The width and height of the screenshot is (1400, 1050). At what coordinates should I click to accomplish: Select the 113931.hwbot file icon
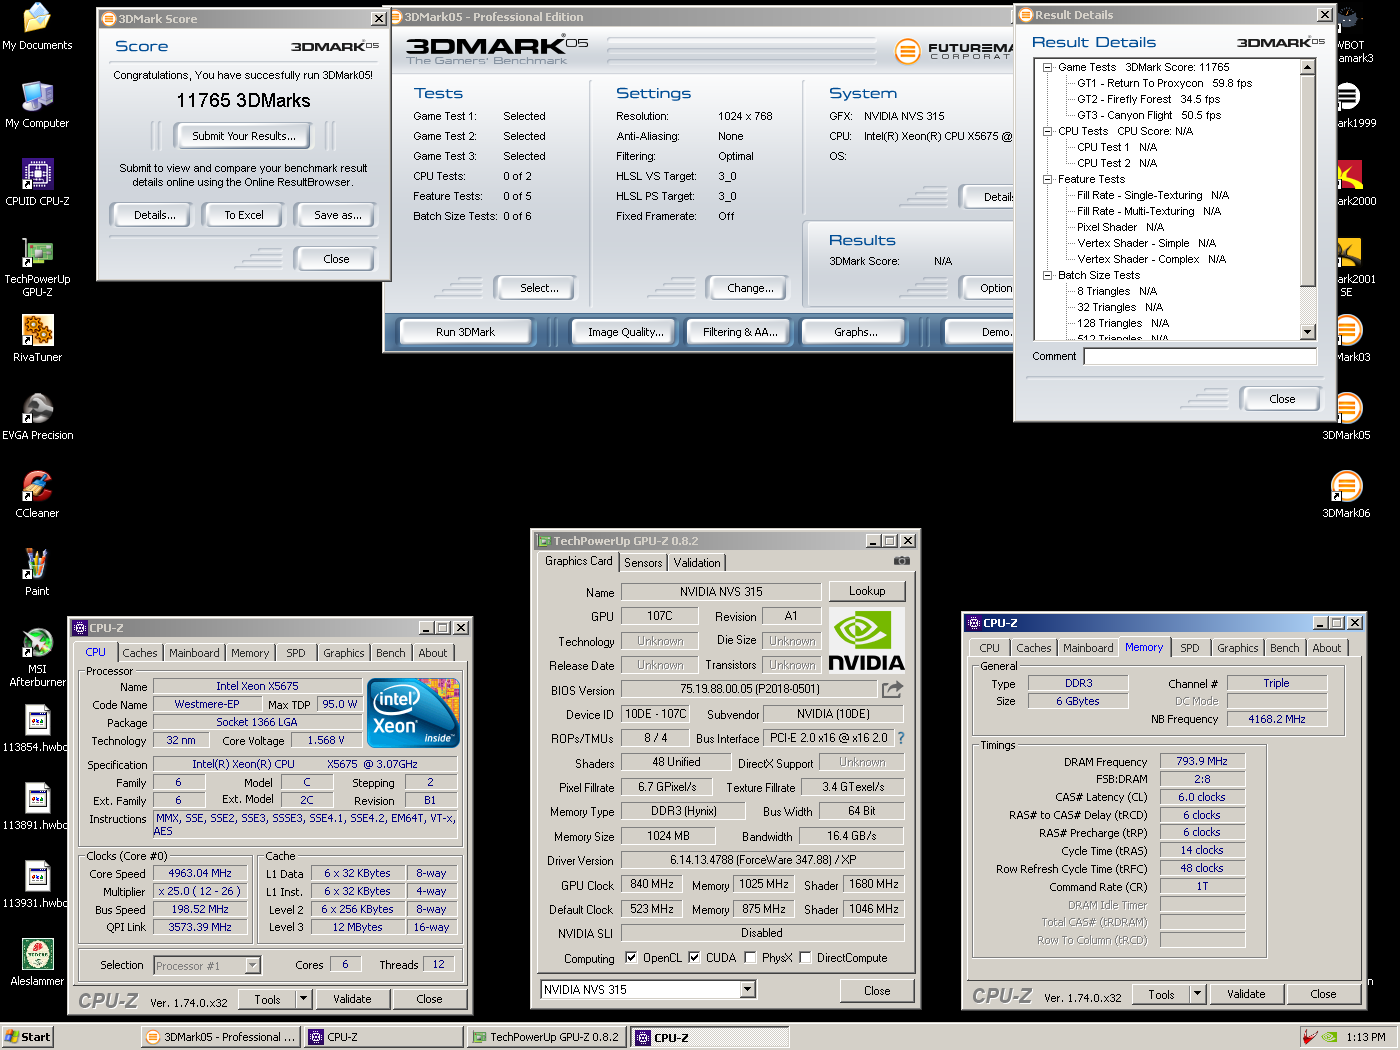[x=37, y=885]
